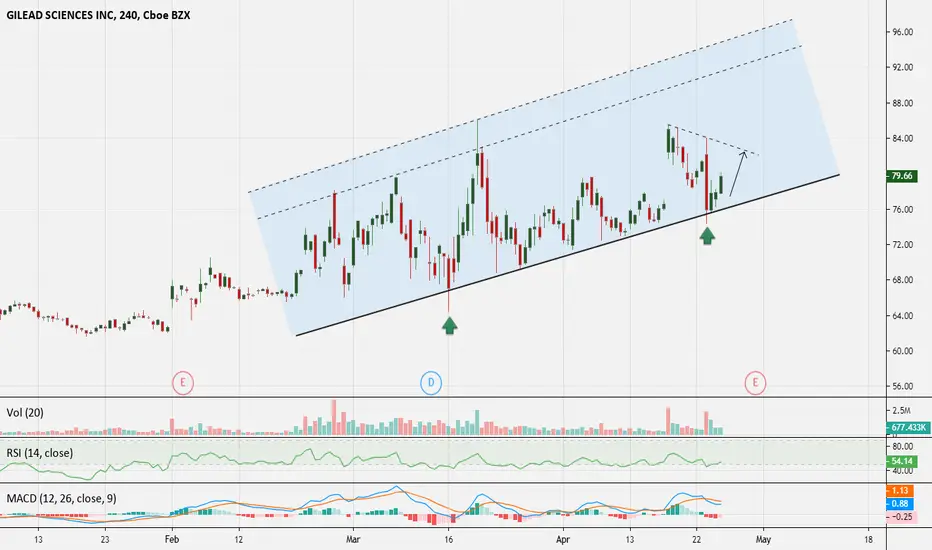Click the upcoming earnings E marker near May
The height and width of the screenshot is (550, 932).
click(x=755, y=383)
